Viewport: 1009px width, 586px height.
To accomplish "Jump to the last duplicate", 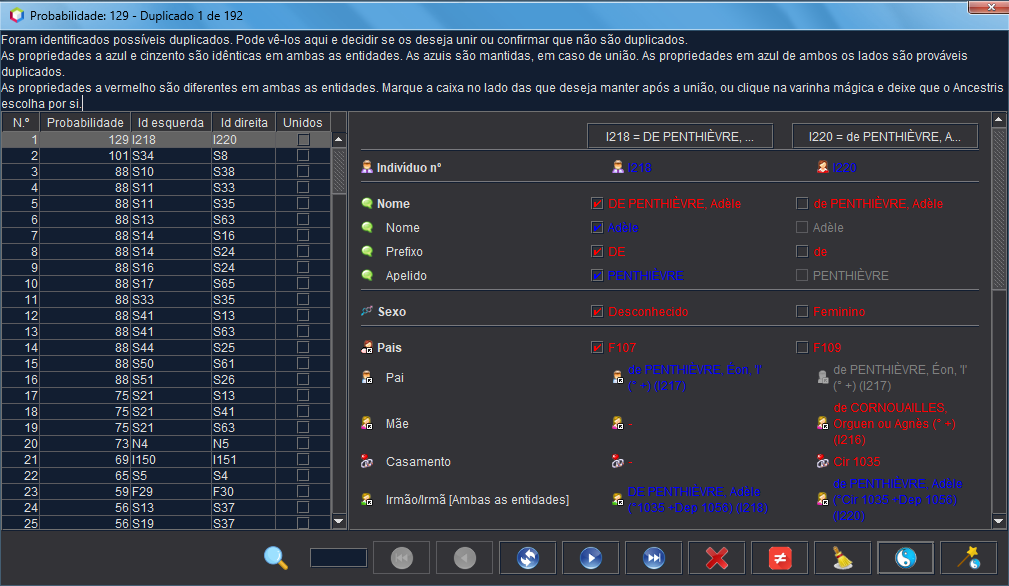I will [654, 558].
